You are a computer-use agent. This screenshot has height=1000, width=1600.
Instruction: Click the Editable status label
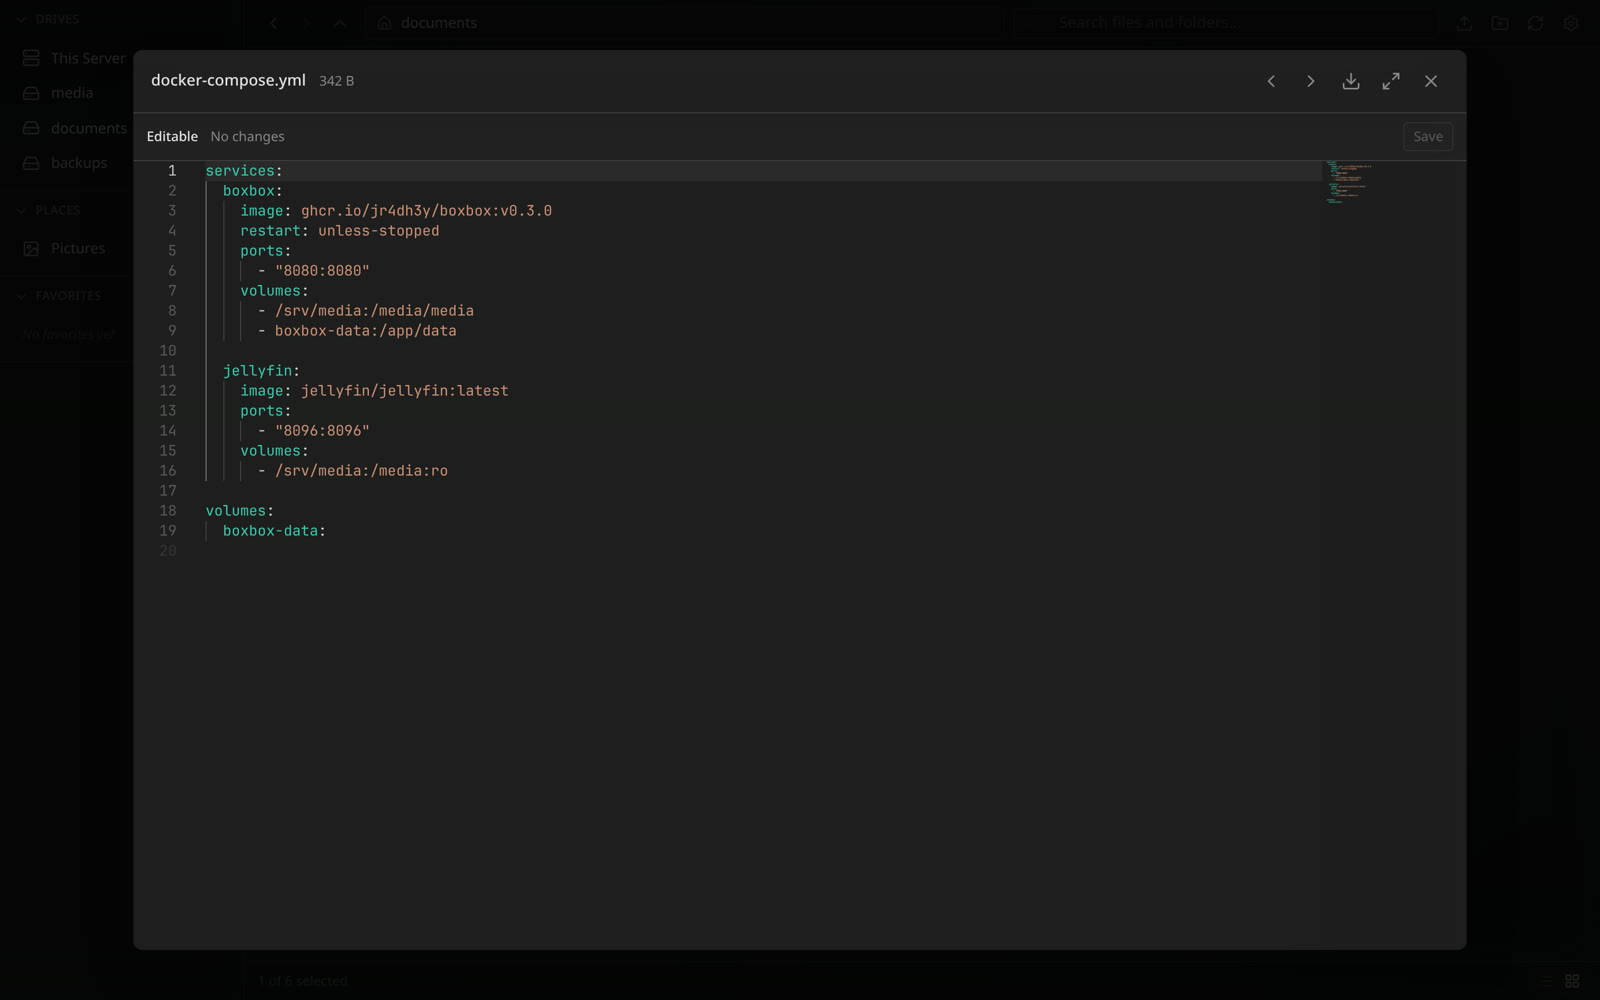172,137
